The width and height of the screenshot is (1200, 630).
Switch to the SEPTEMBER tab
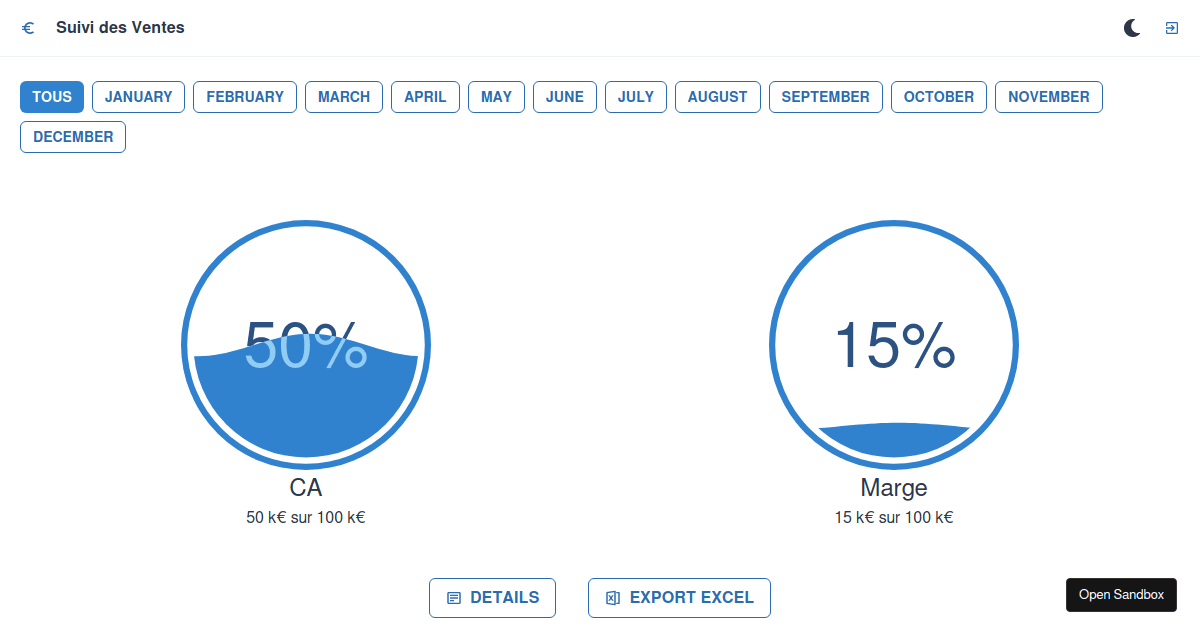point(825,96)
